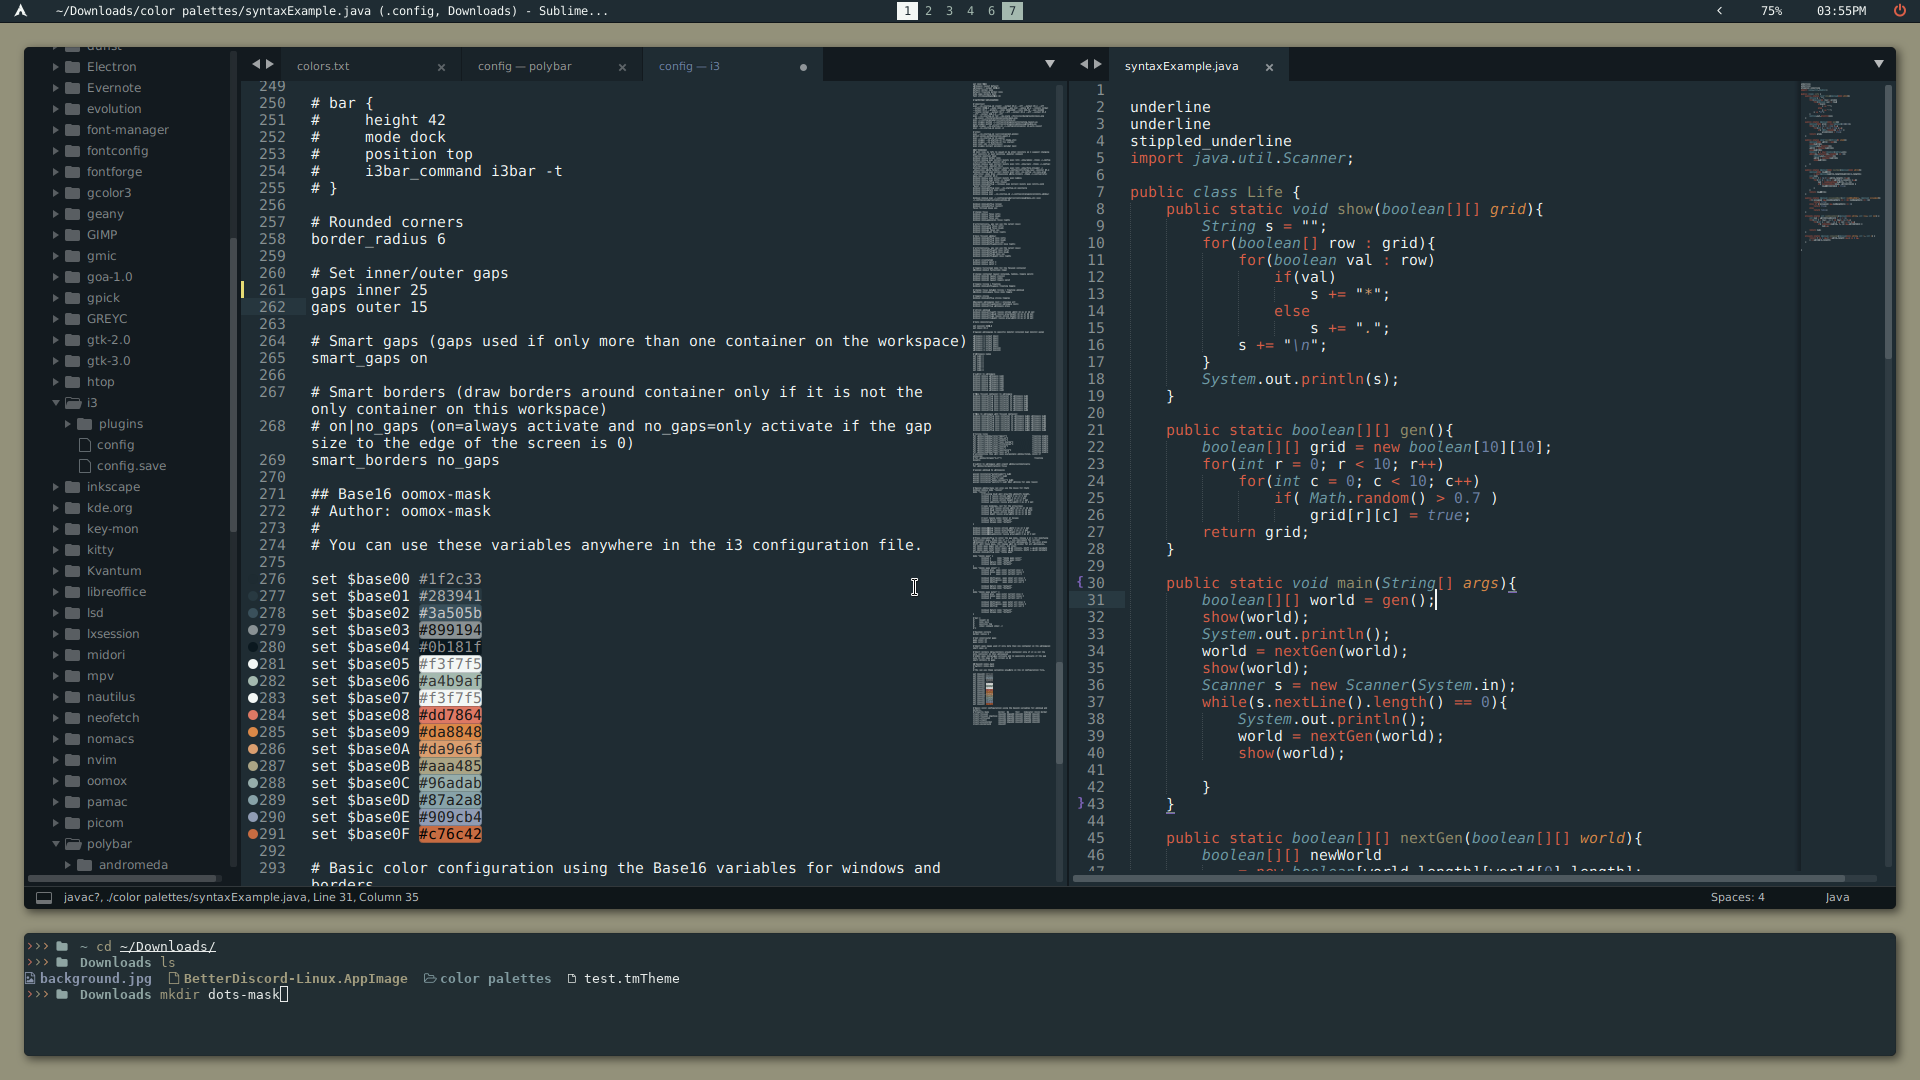
Task: Select the syntaxExample.java tab
Action: (1181, 66)
